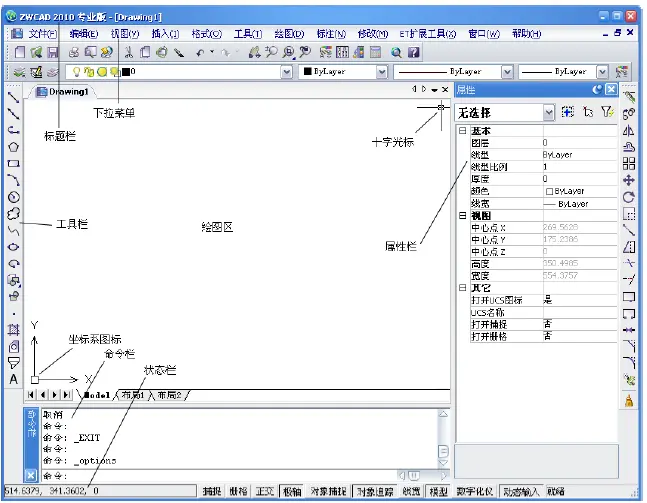Viewport: 647px width, 503px height.
Task: Click the coordinate readout in status bar
Action: (99, 491)
